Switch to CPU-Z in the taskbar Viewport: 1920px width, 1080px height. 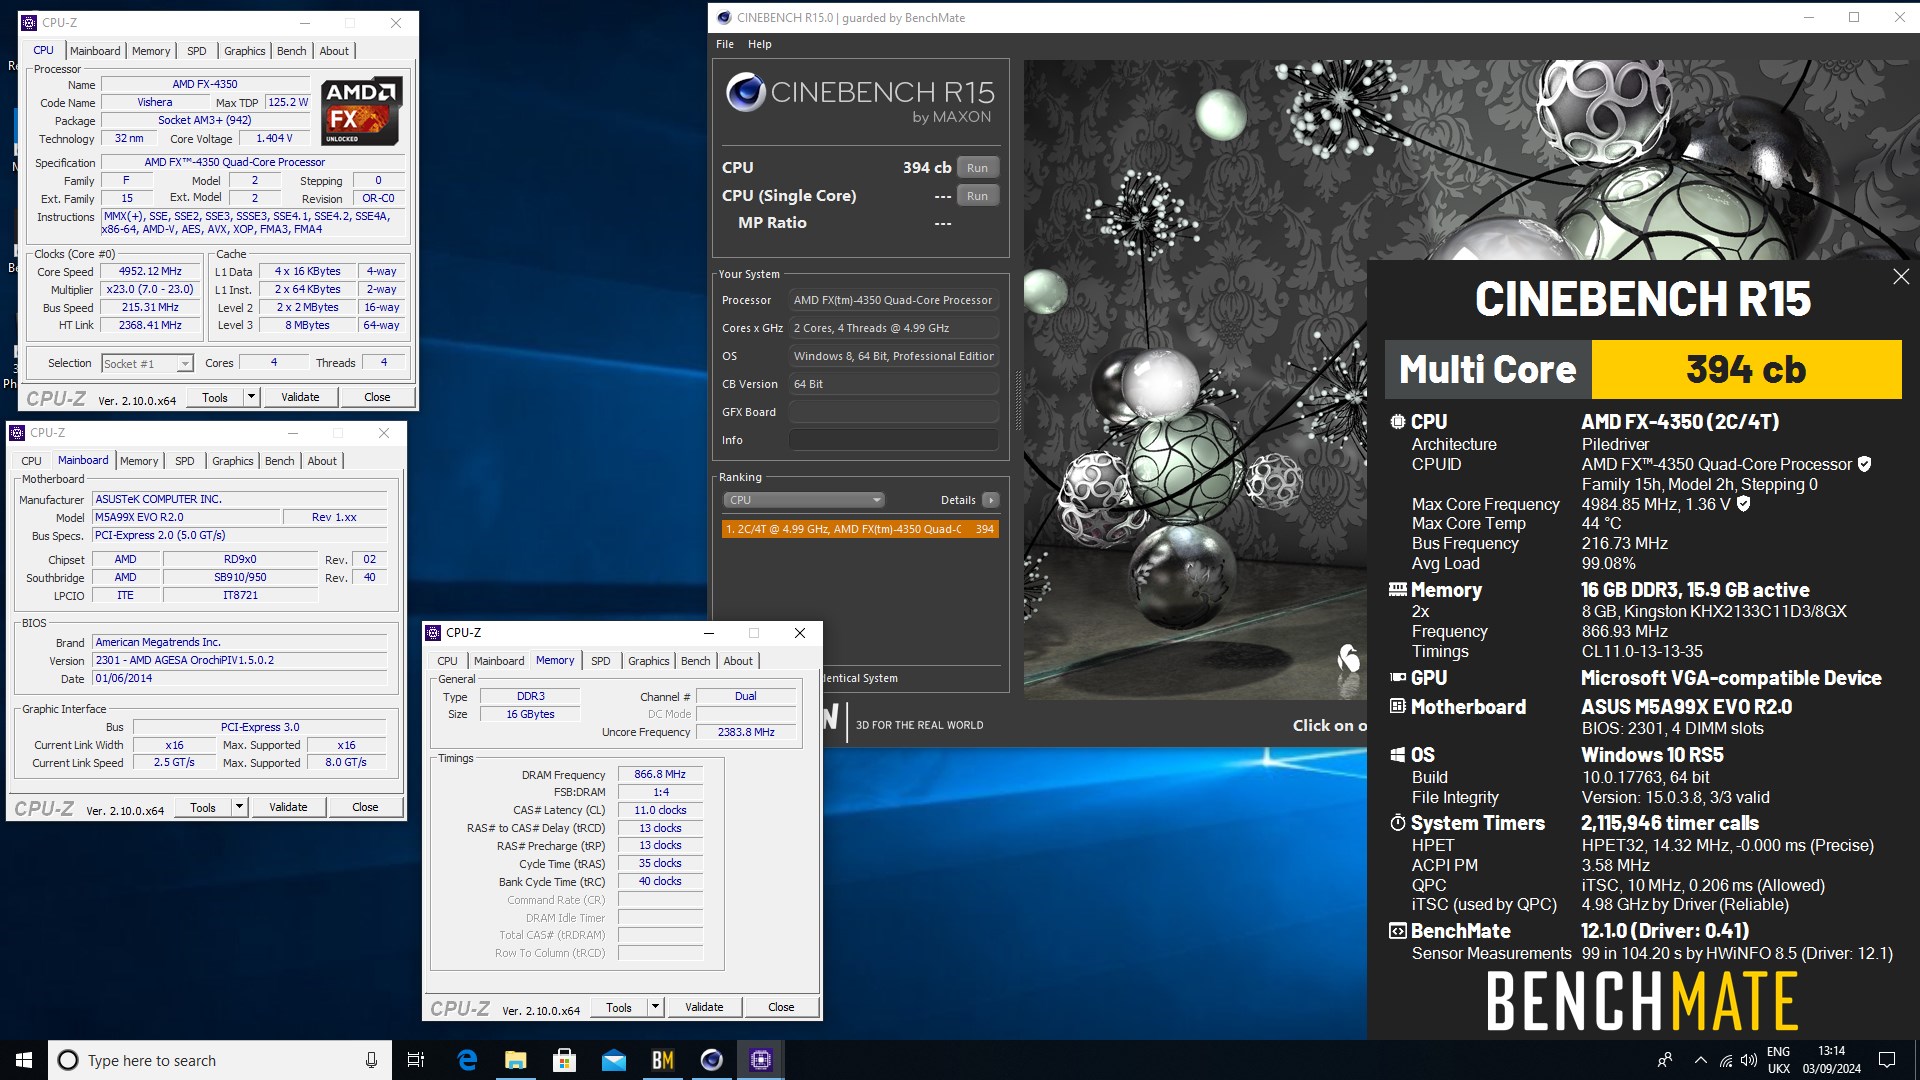761,1060
